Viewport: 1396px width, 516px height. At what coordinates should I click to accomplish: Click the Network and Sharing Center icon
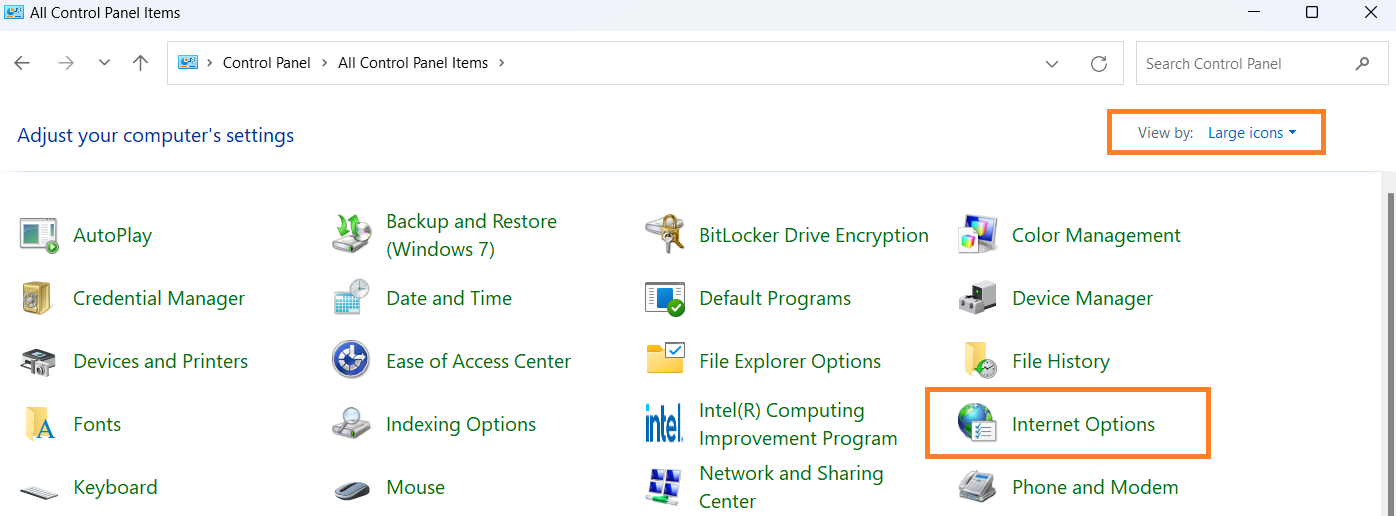point(665,487)
